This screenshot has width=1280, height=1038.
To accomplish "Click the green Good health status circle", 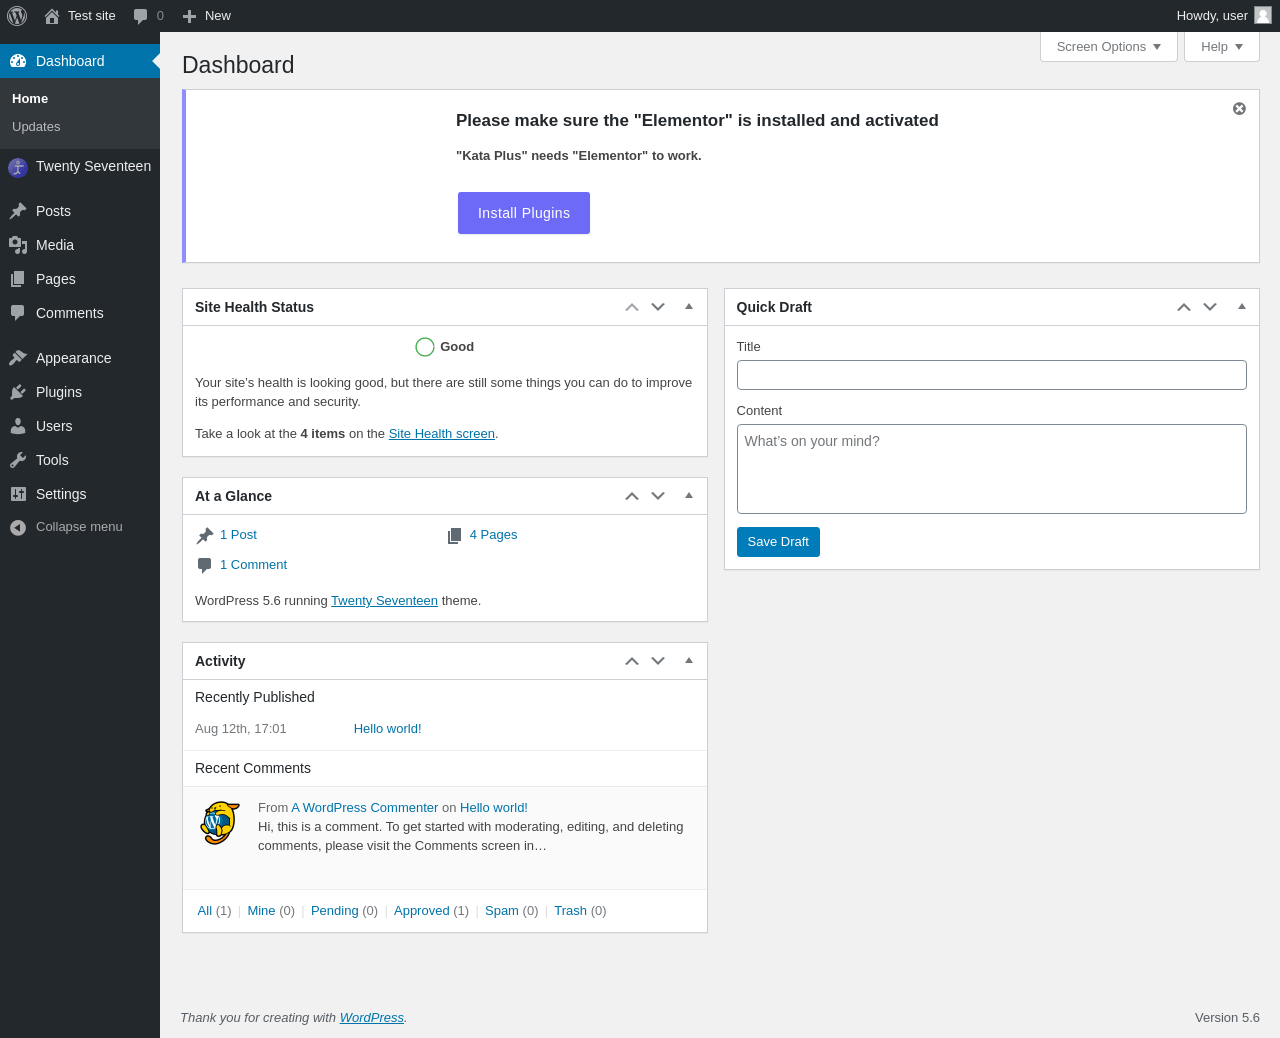I will 425,347.
